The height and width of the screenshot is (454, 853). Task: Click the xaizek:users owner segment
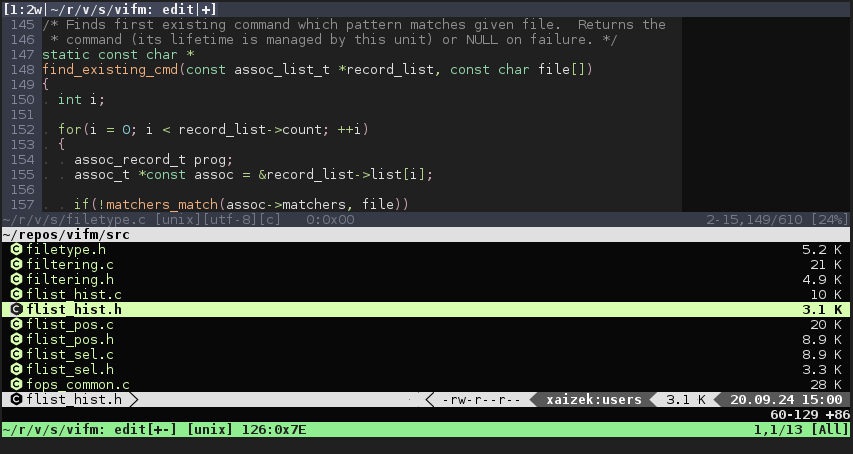point(594,400)
